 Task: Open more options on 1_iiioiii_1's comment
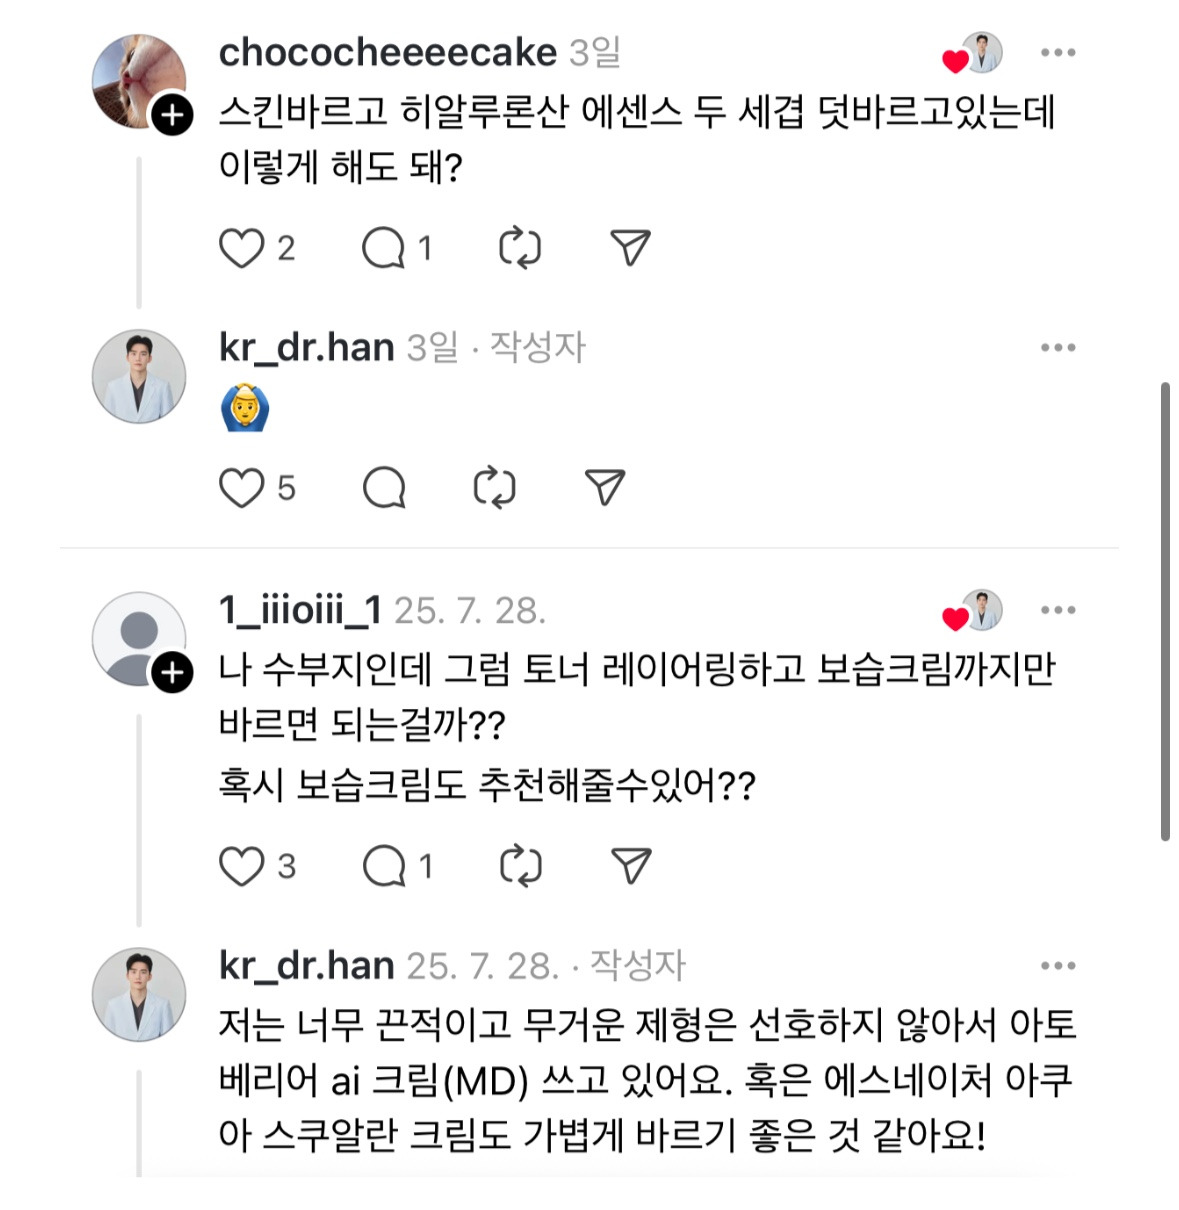1058,610
